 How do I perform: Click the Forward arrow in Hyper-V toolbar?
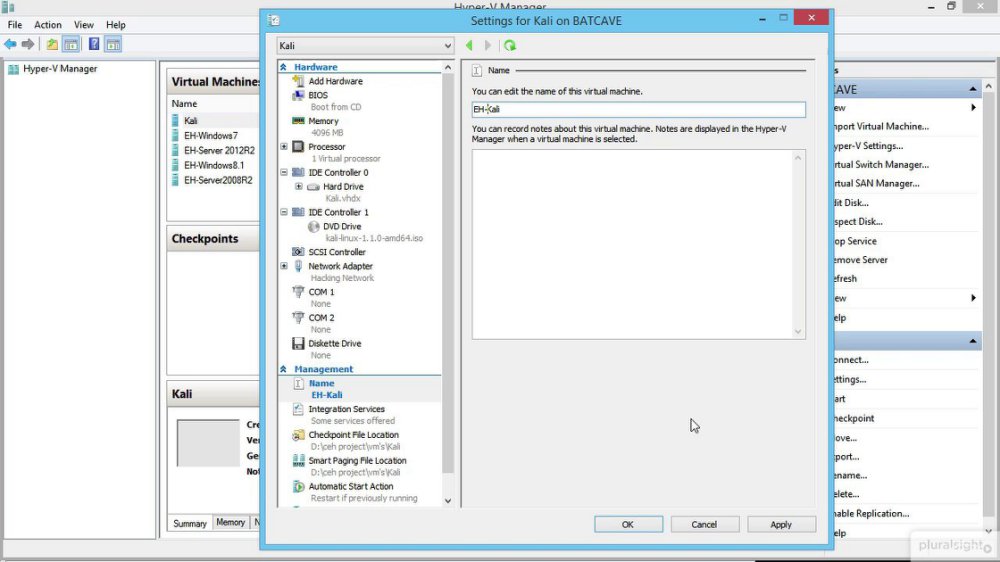click(x=27, y=44)
